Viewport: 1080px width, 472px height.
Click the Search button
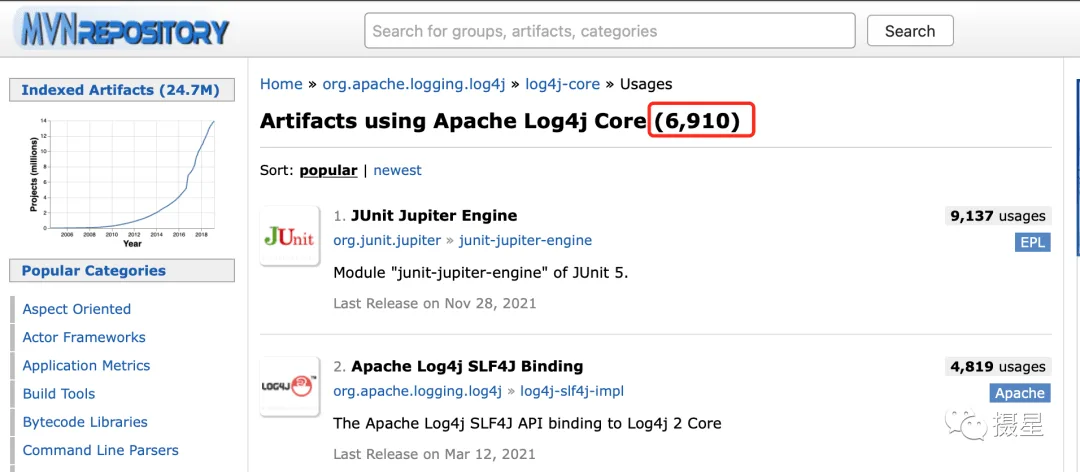910,31
